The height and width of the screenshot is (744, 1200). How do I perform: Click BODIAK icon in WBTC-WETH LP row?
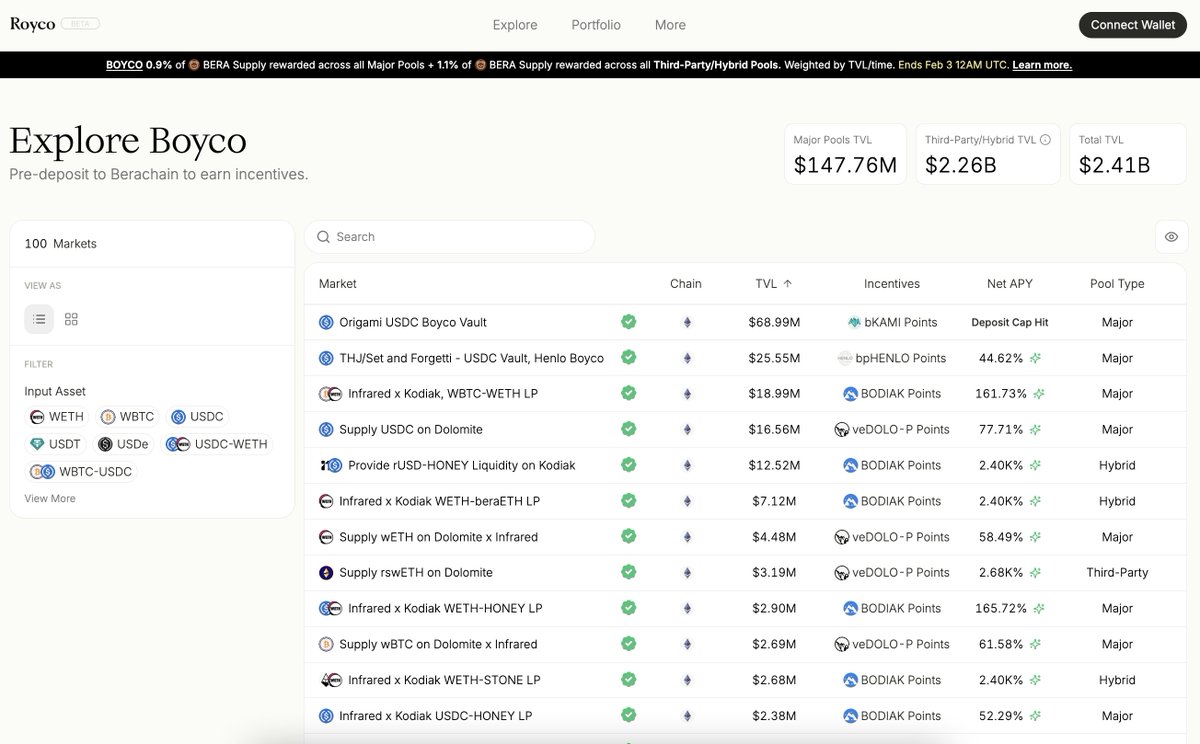[850, 394]
